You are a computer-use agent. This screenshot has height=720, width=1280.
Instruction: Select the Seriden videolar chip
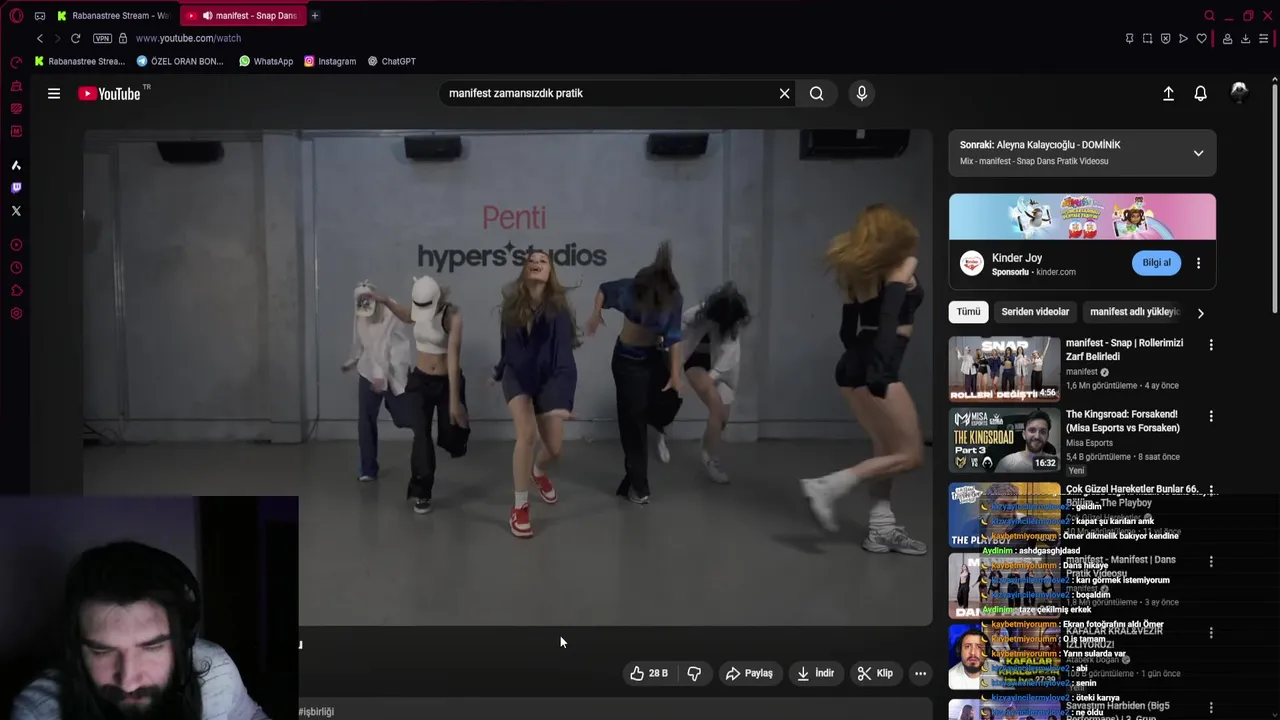click(x=1035, y=312)
